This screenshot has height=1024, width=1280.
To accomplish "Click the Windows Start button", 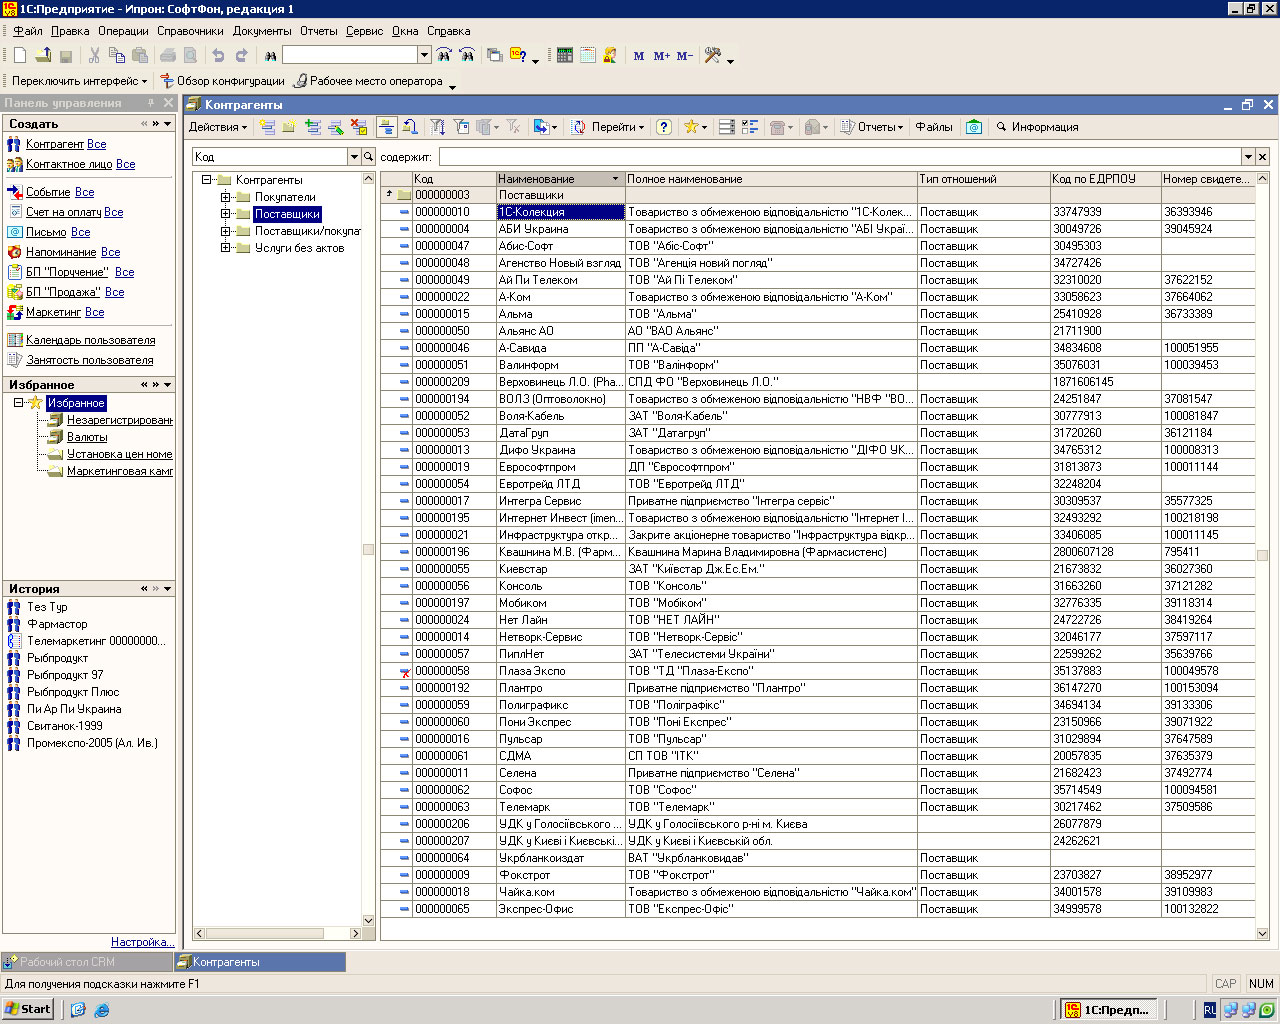I will coord(28,1009).
